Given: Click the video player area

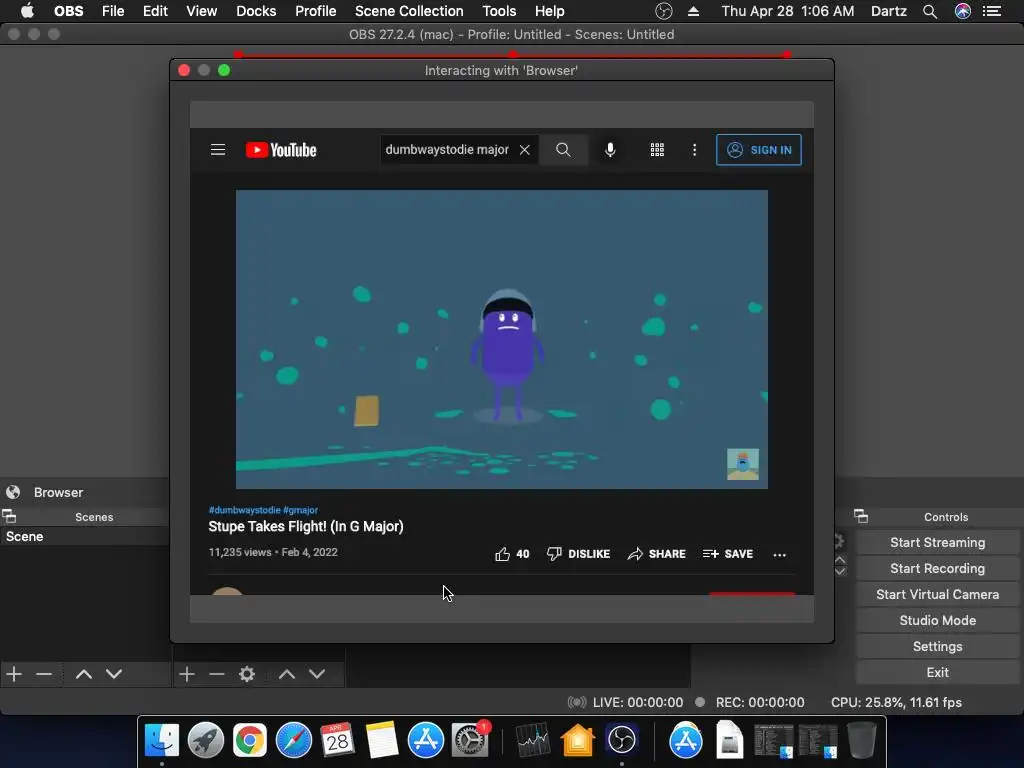Looking at the screenshot, I should tap(502, 339).
